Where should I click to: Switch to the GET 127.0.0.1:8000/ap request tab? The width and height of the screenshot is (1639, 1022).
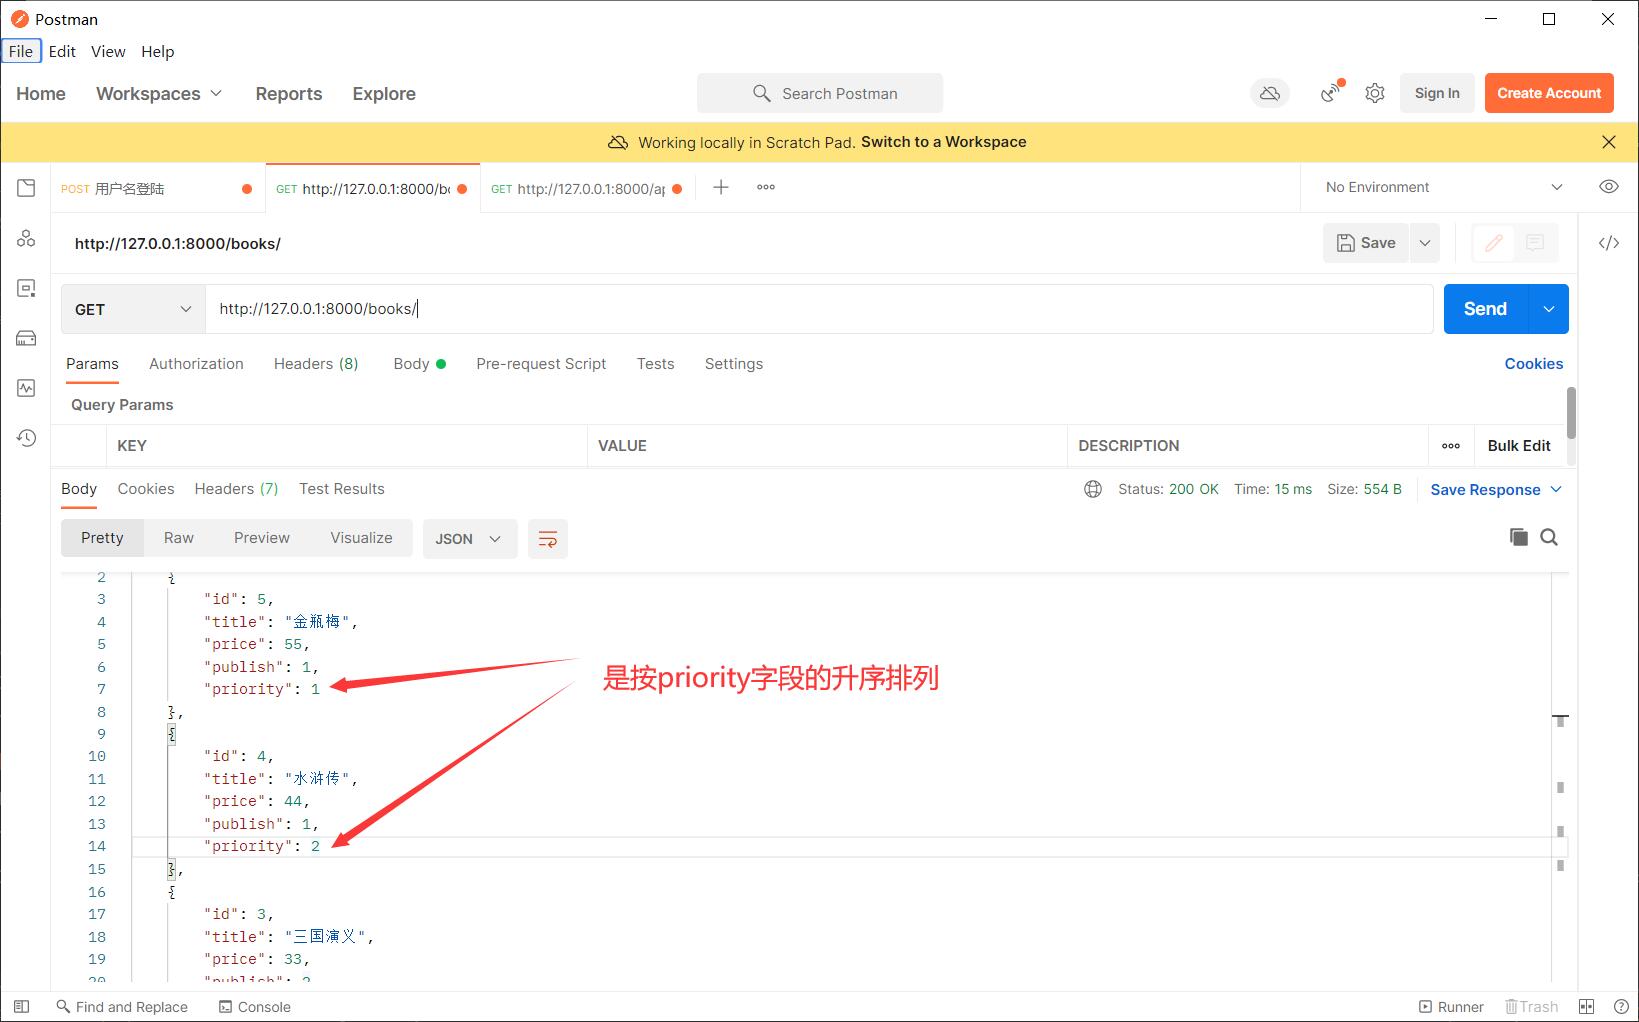click(x=587, y=188)
